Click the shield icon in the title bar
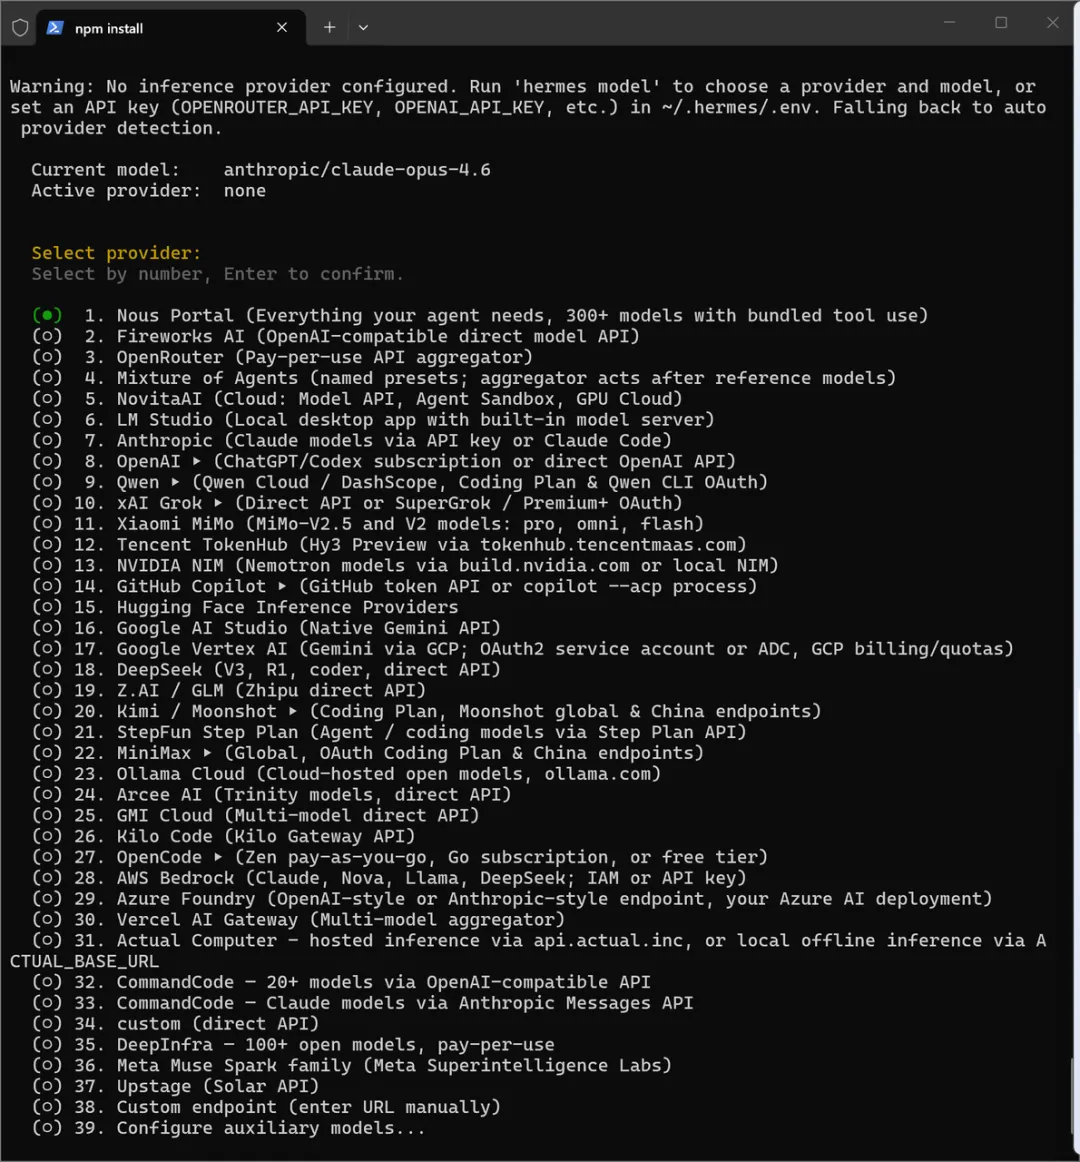Image resolution: width=1080 pixels, height=1162 pixels. 20,28
